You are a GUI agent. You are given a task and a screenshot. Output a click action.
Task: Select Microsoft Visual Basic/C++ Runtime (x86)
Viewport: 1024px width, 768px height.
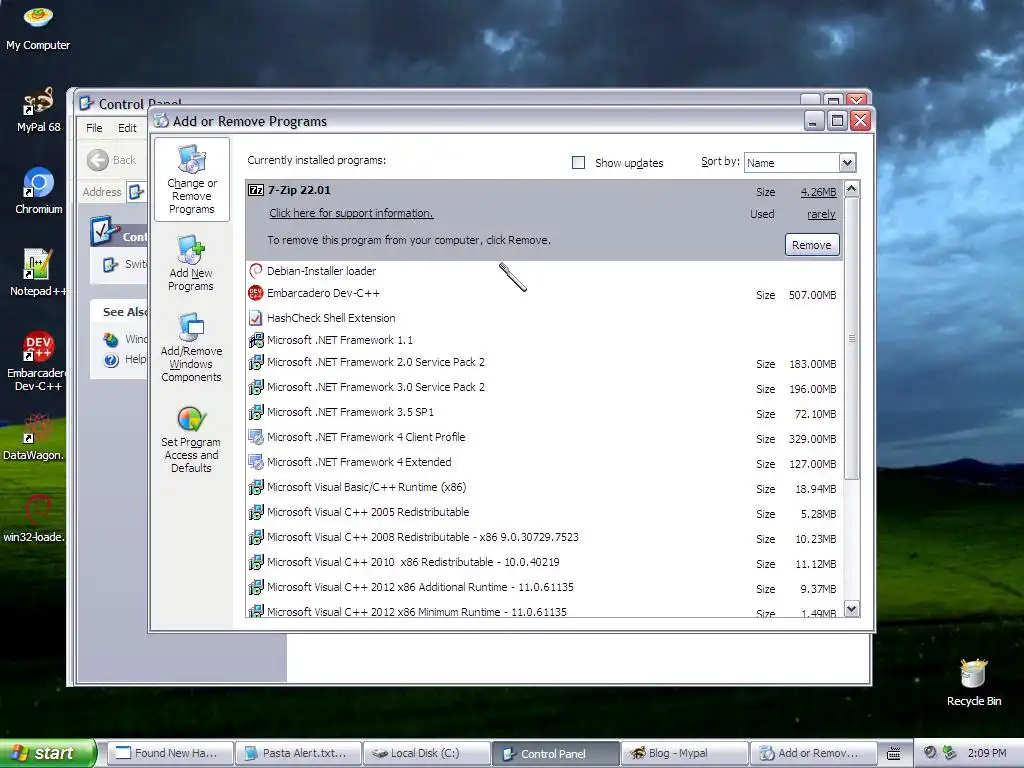tap(544, 487)
